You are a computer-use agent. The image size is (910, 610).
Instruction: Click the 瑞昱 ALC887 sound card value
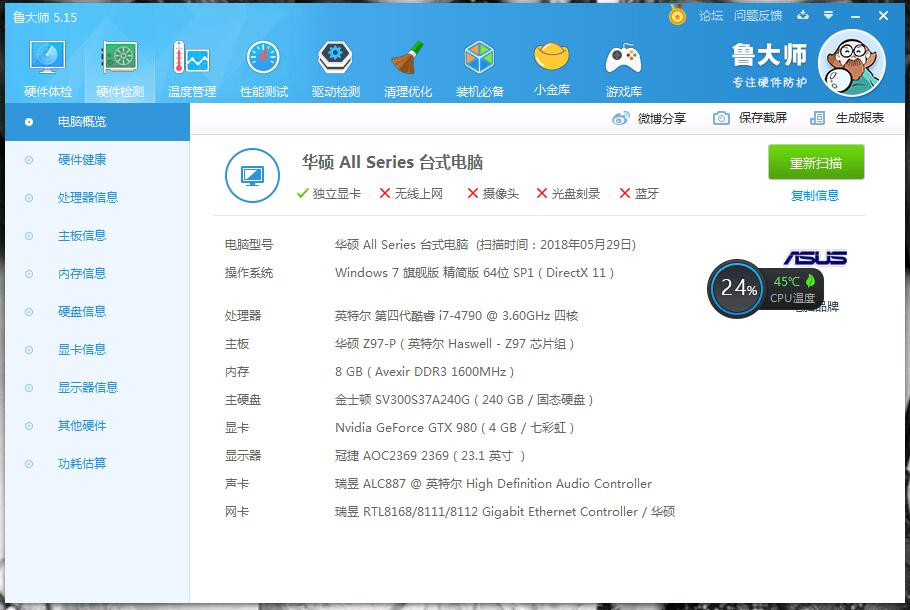pyautogui.click(x=493, y=484)
